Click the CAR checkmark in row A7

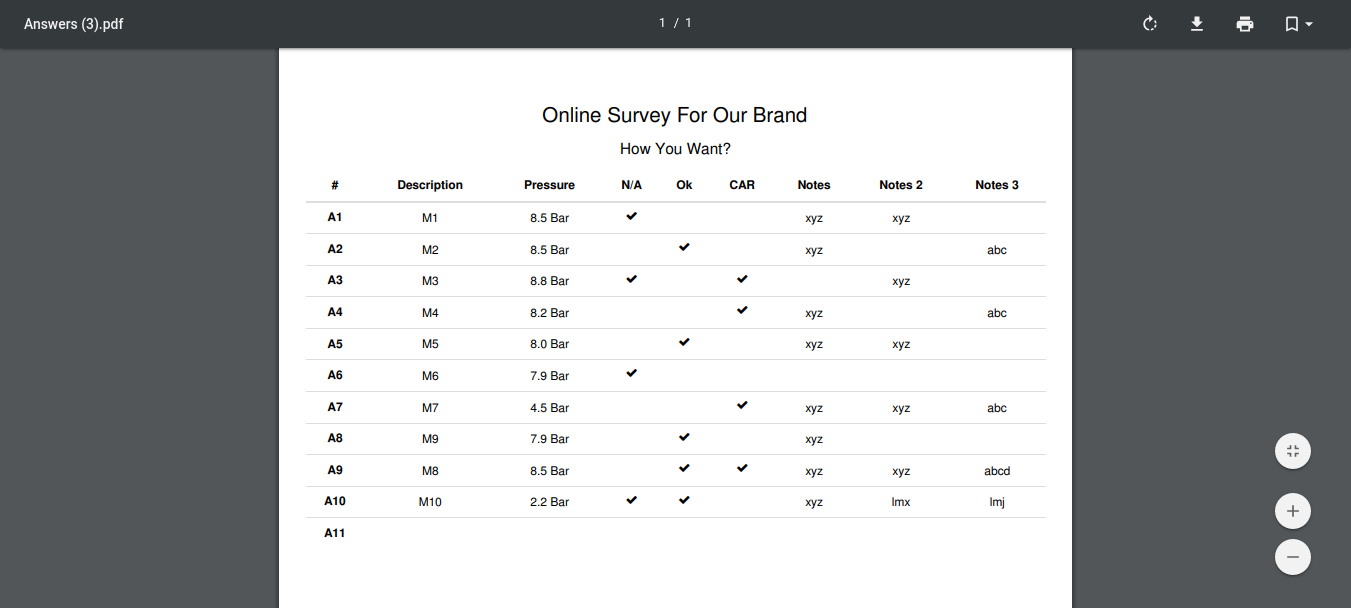pyautogui.click(x=742, y=405)
